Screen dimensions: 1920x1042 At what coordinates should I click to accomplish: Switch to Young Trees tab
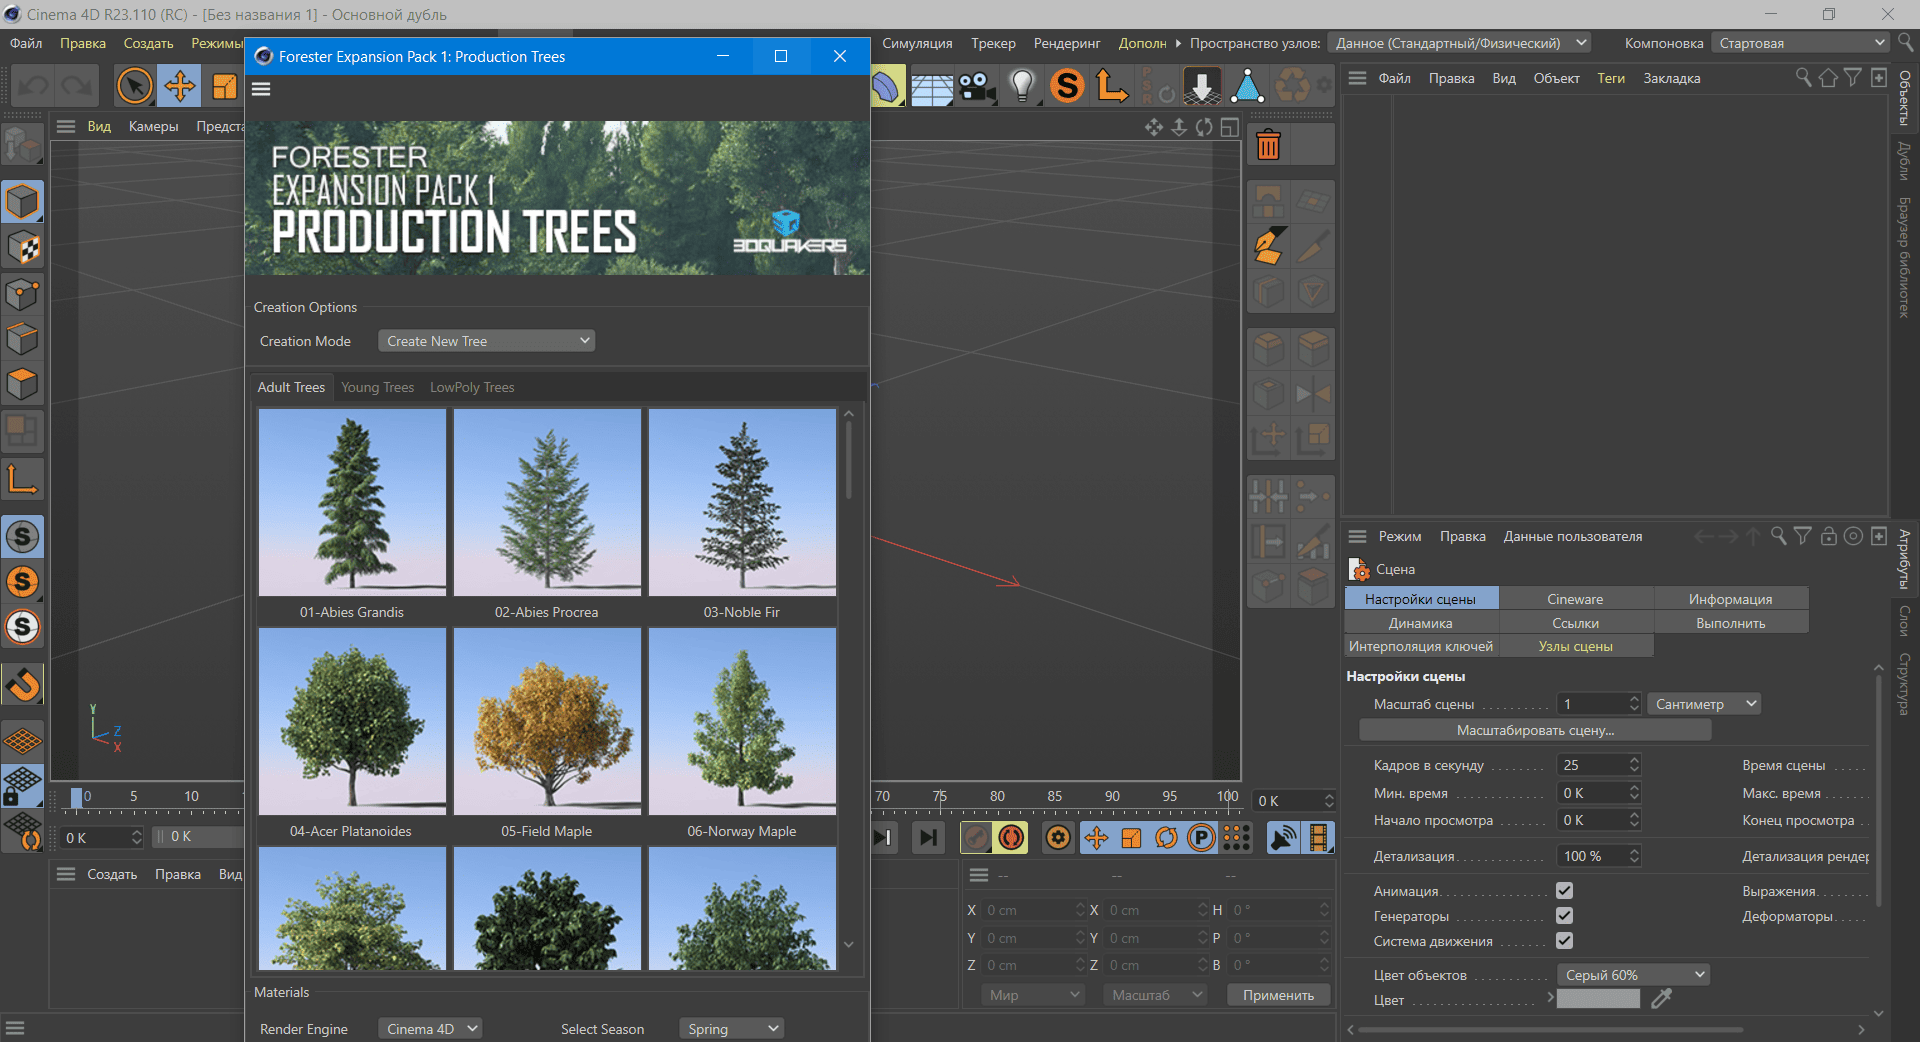[x=377, y=387]
